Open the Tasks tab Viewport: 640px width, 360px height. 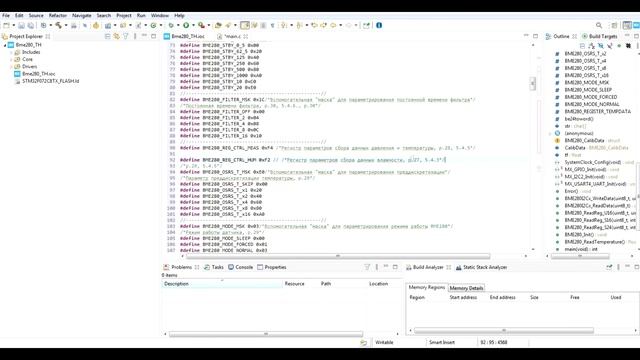coord(214,267)
